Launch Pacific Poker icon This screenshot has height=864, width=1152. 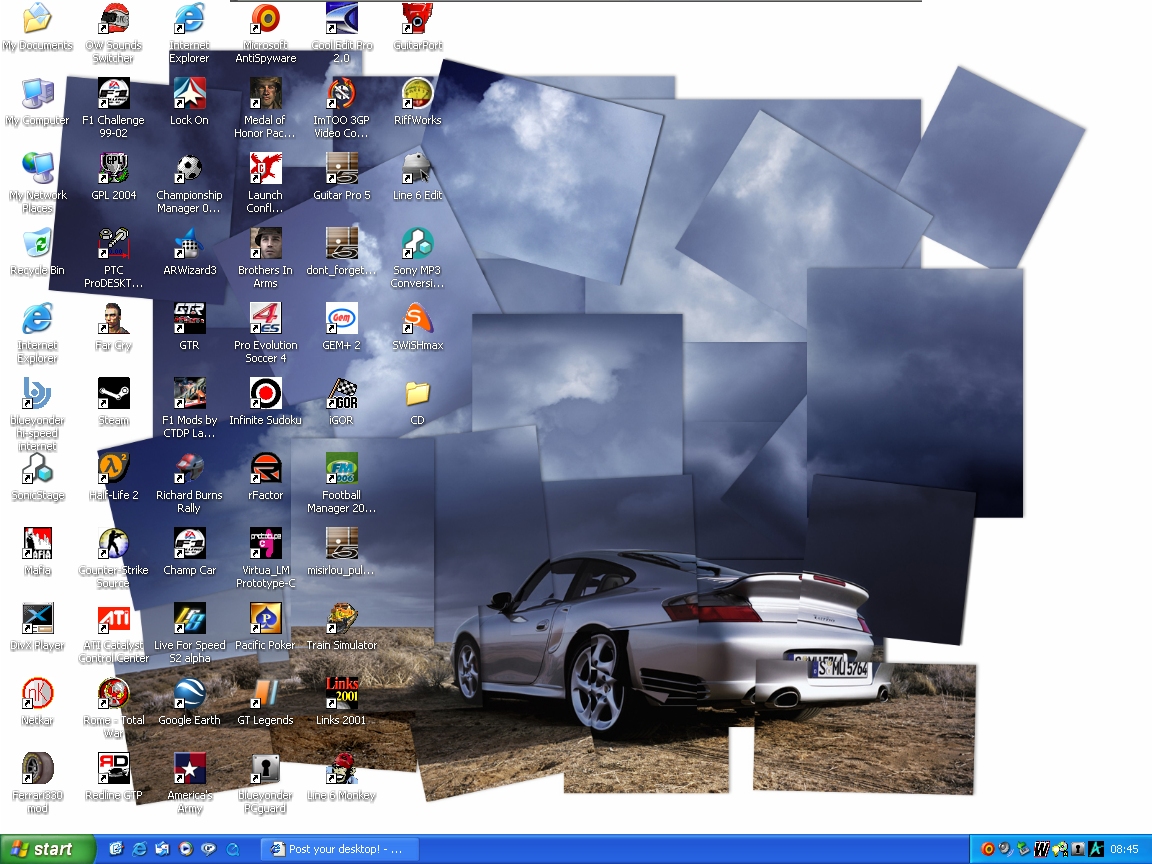click(265, 618)
